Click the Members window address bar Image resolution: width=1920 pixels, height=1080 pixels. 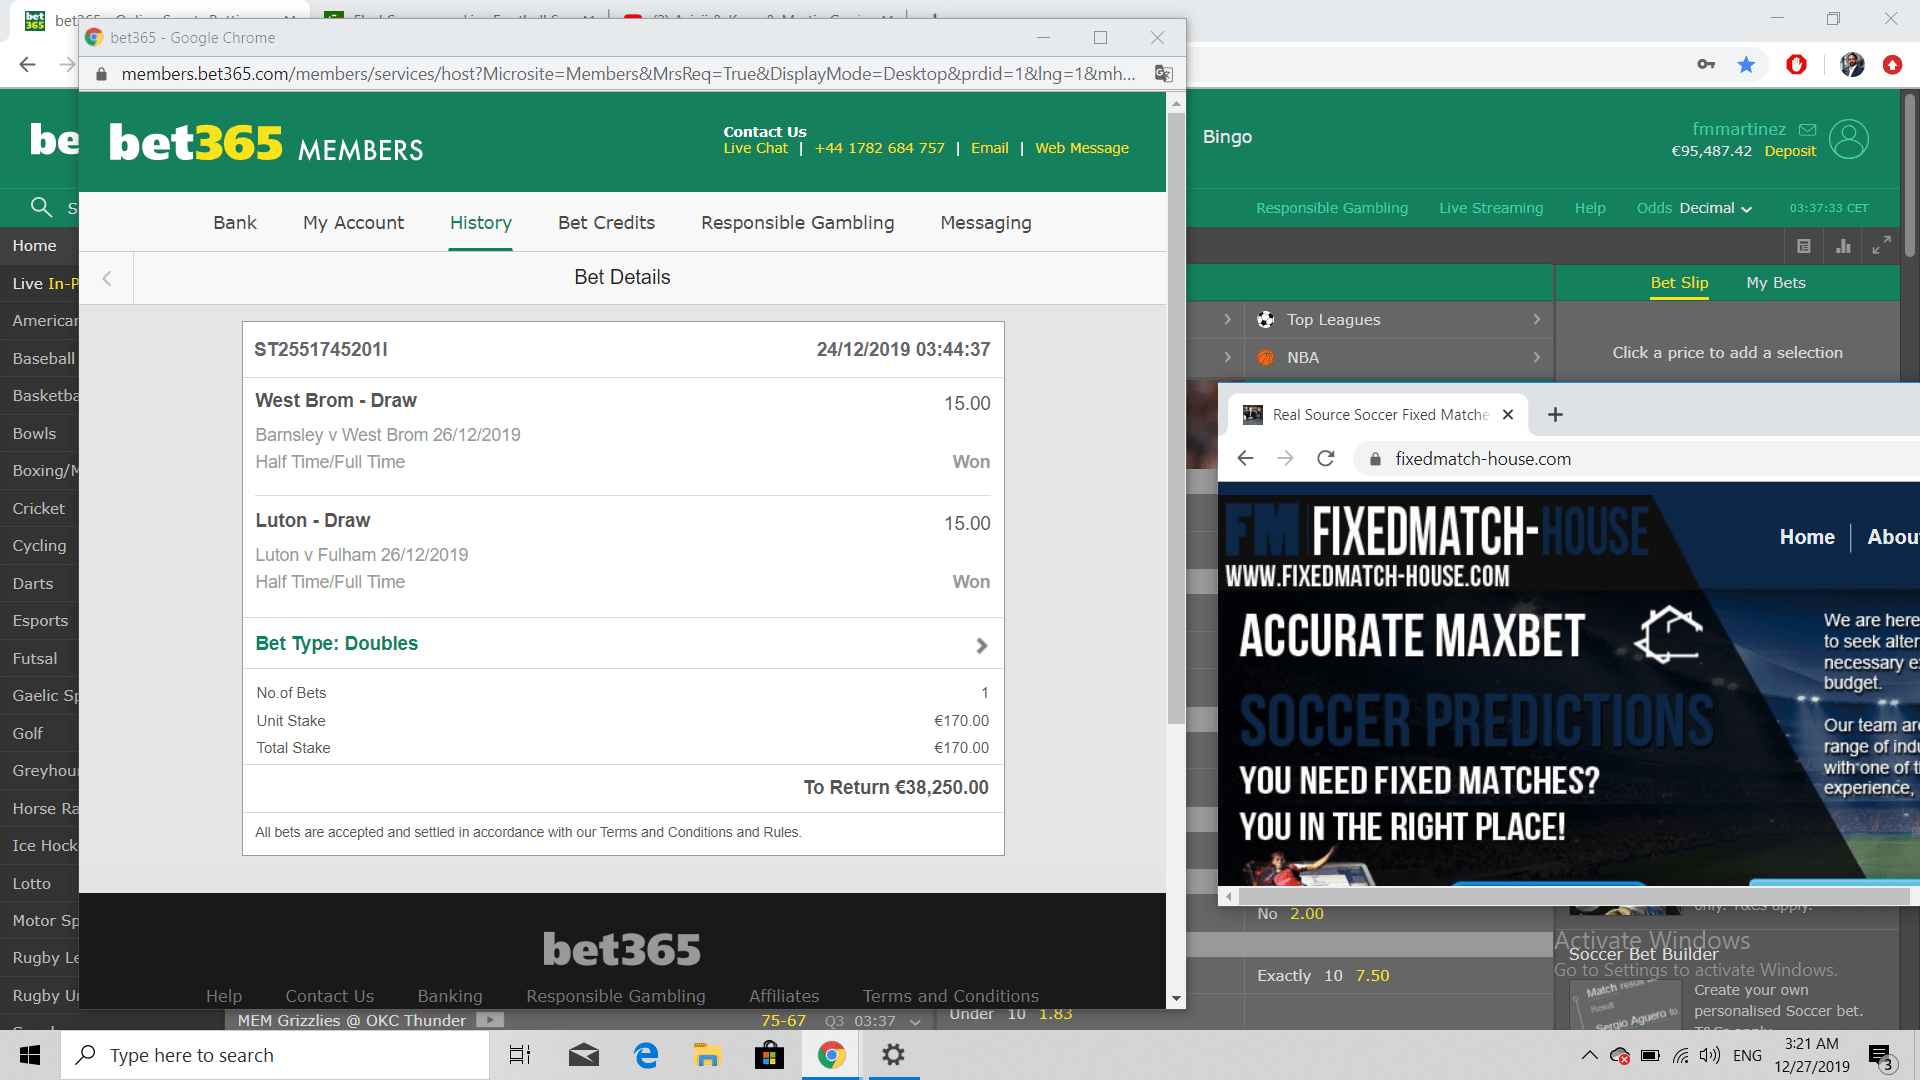628,74
